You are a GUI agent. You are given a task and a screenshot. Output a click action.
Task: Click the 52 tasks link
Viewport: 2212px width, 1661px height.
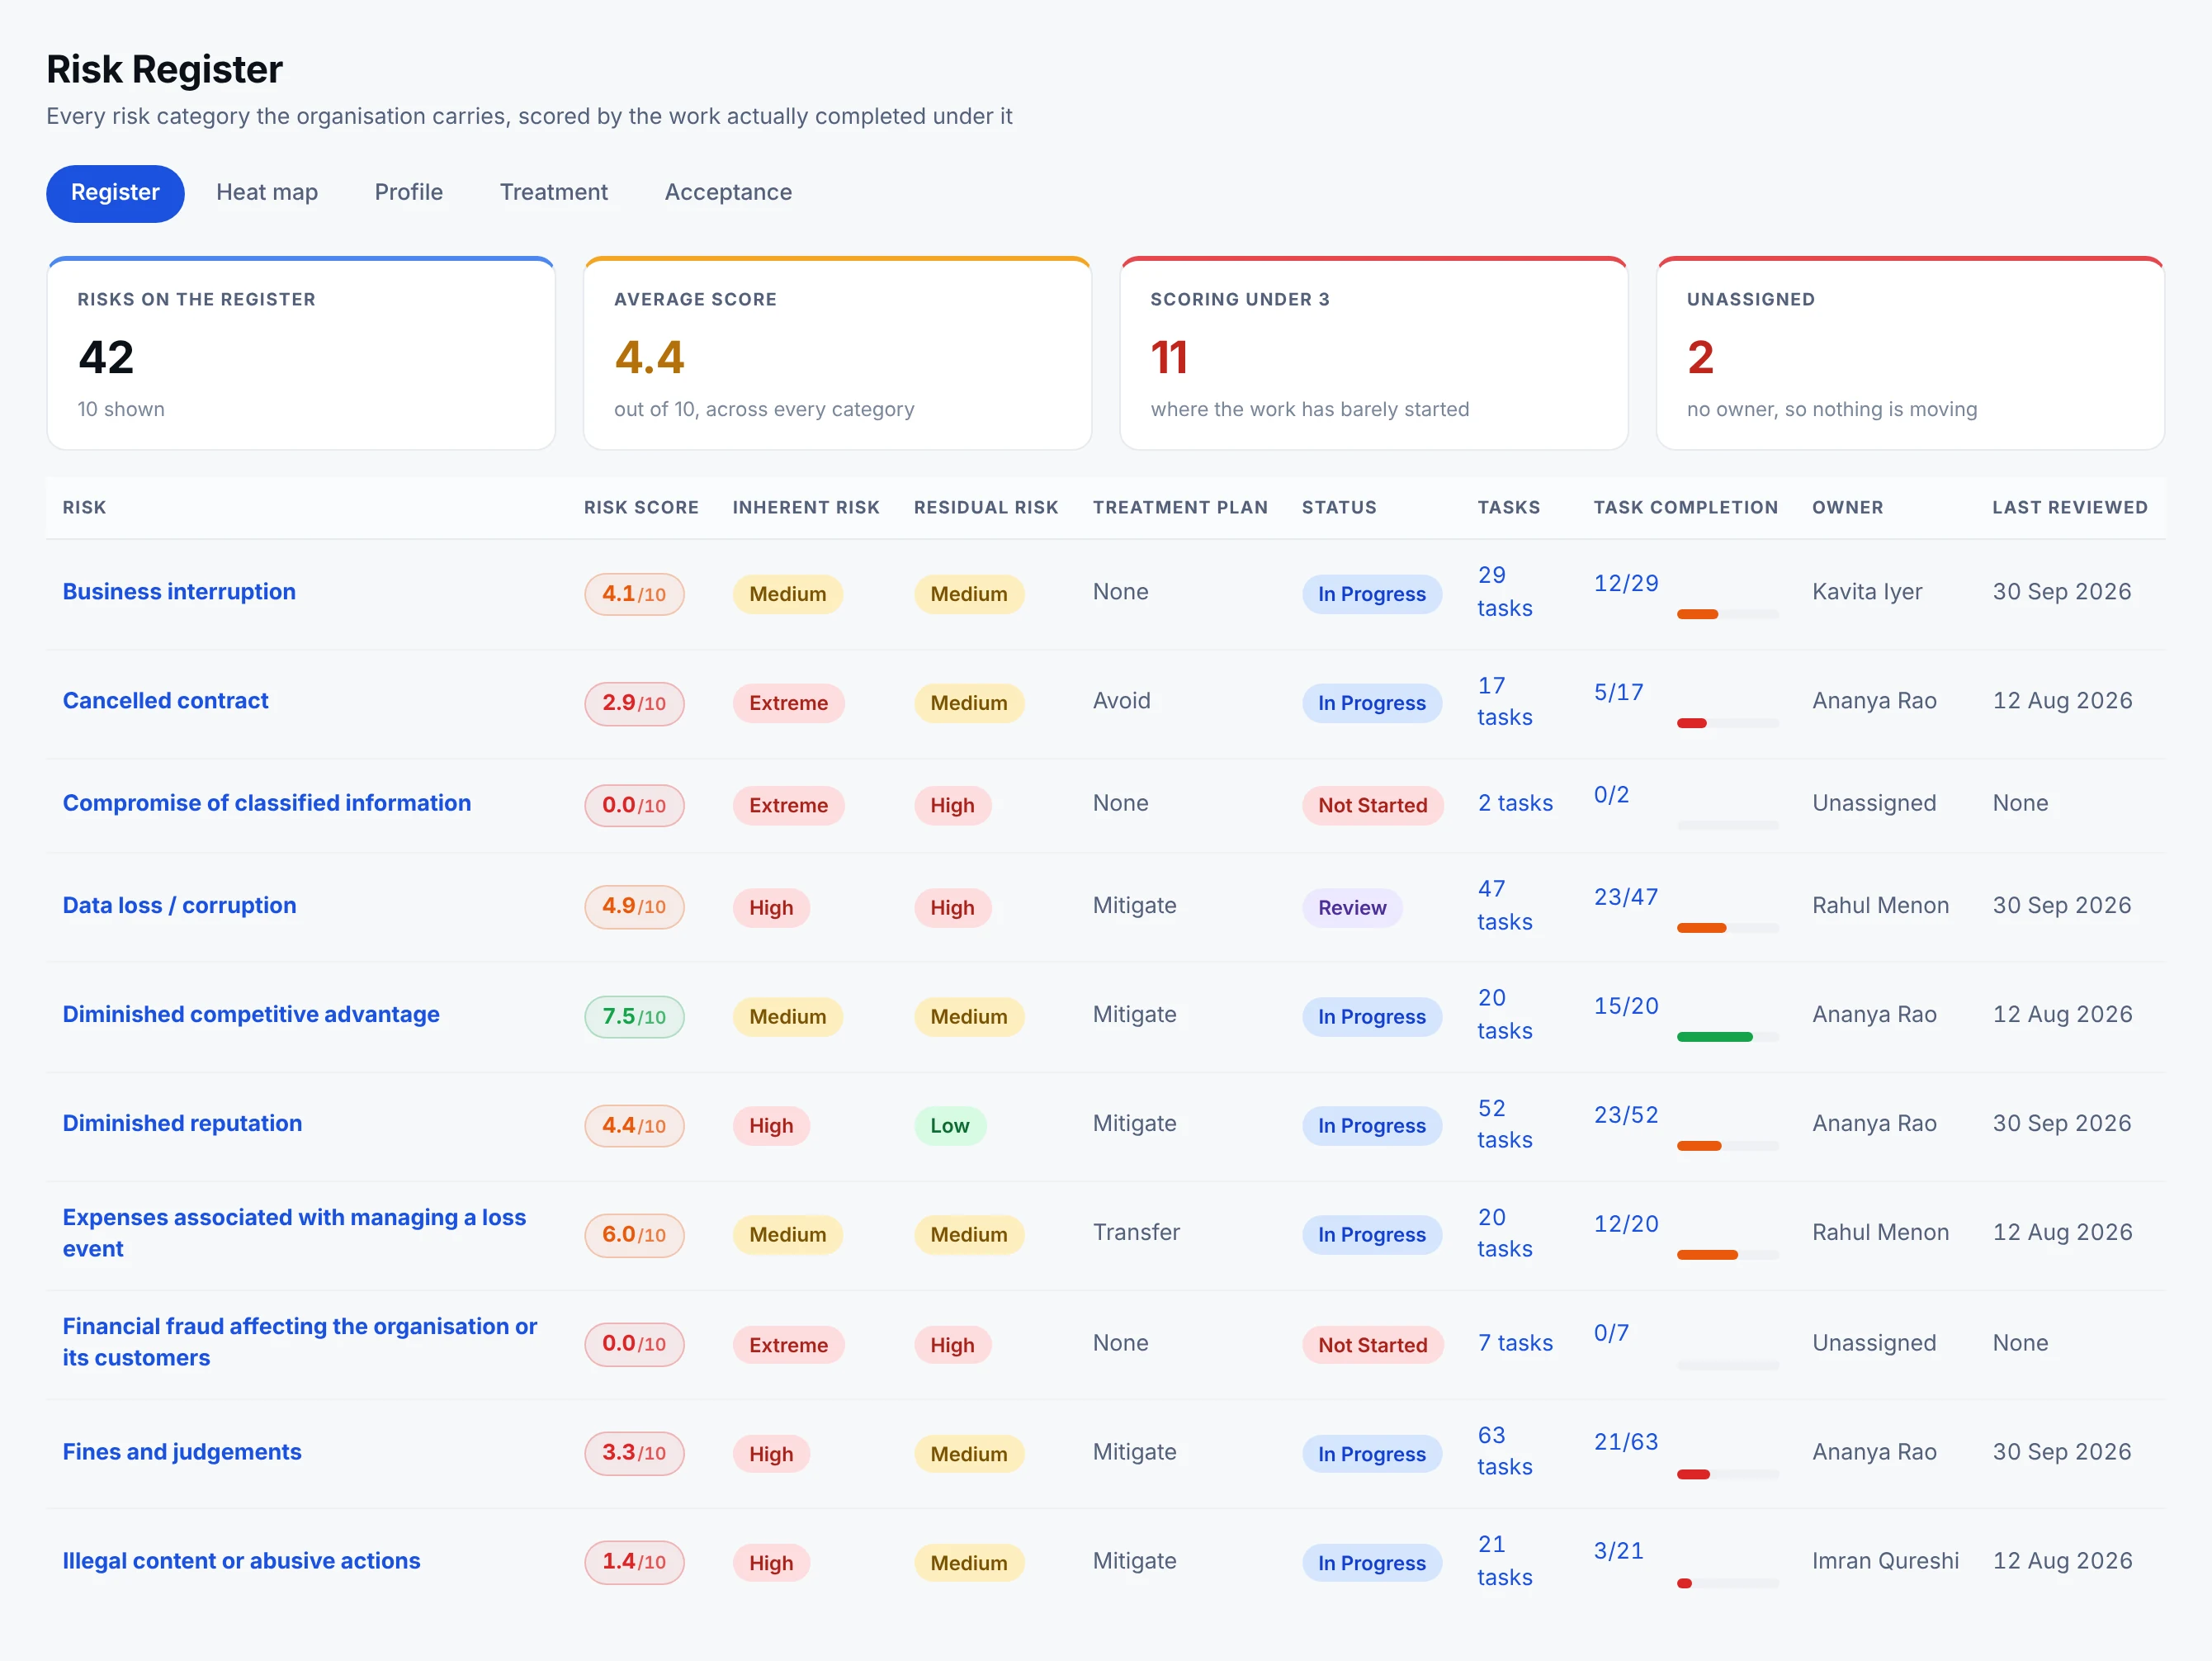[1505, 1124]
